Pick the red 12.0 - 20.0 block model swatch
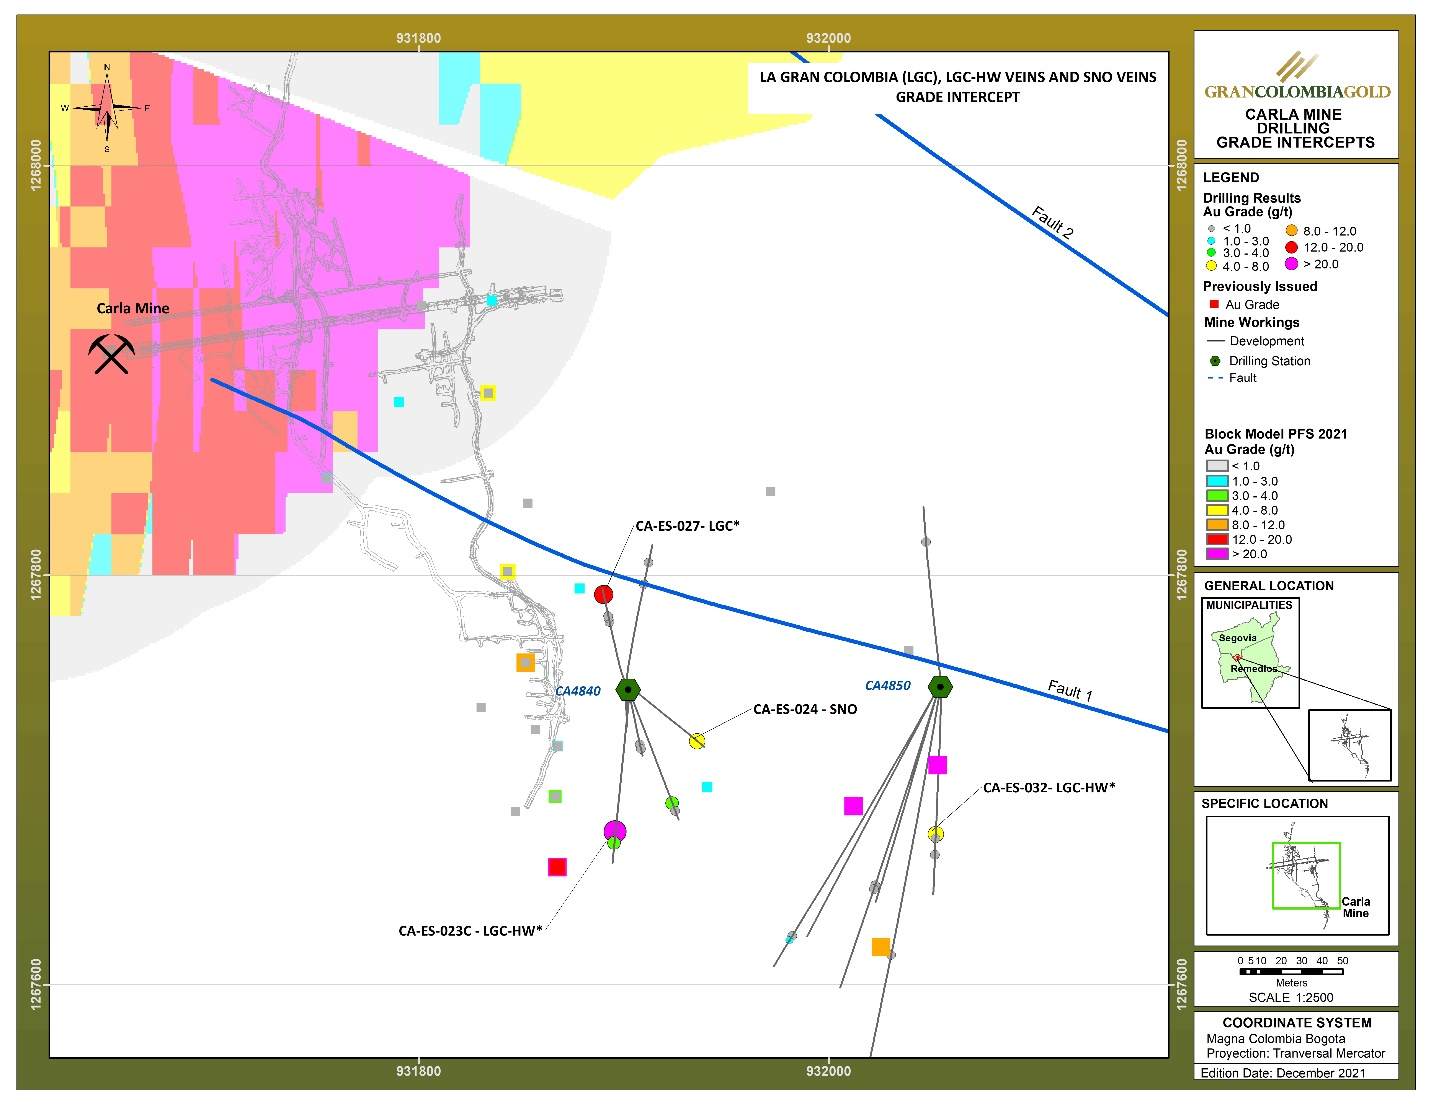The height and width of the screenshot is (1105, 1431). pyautogui.click(x=1217, y=539)
